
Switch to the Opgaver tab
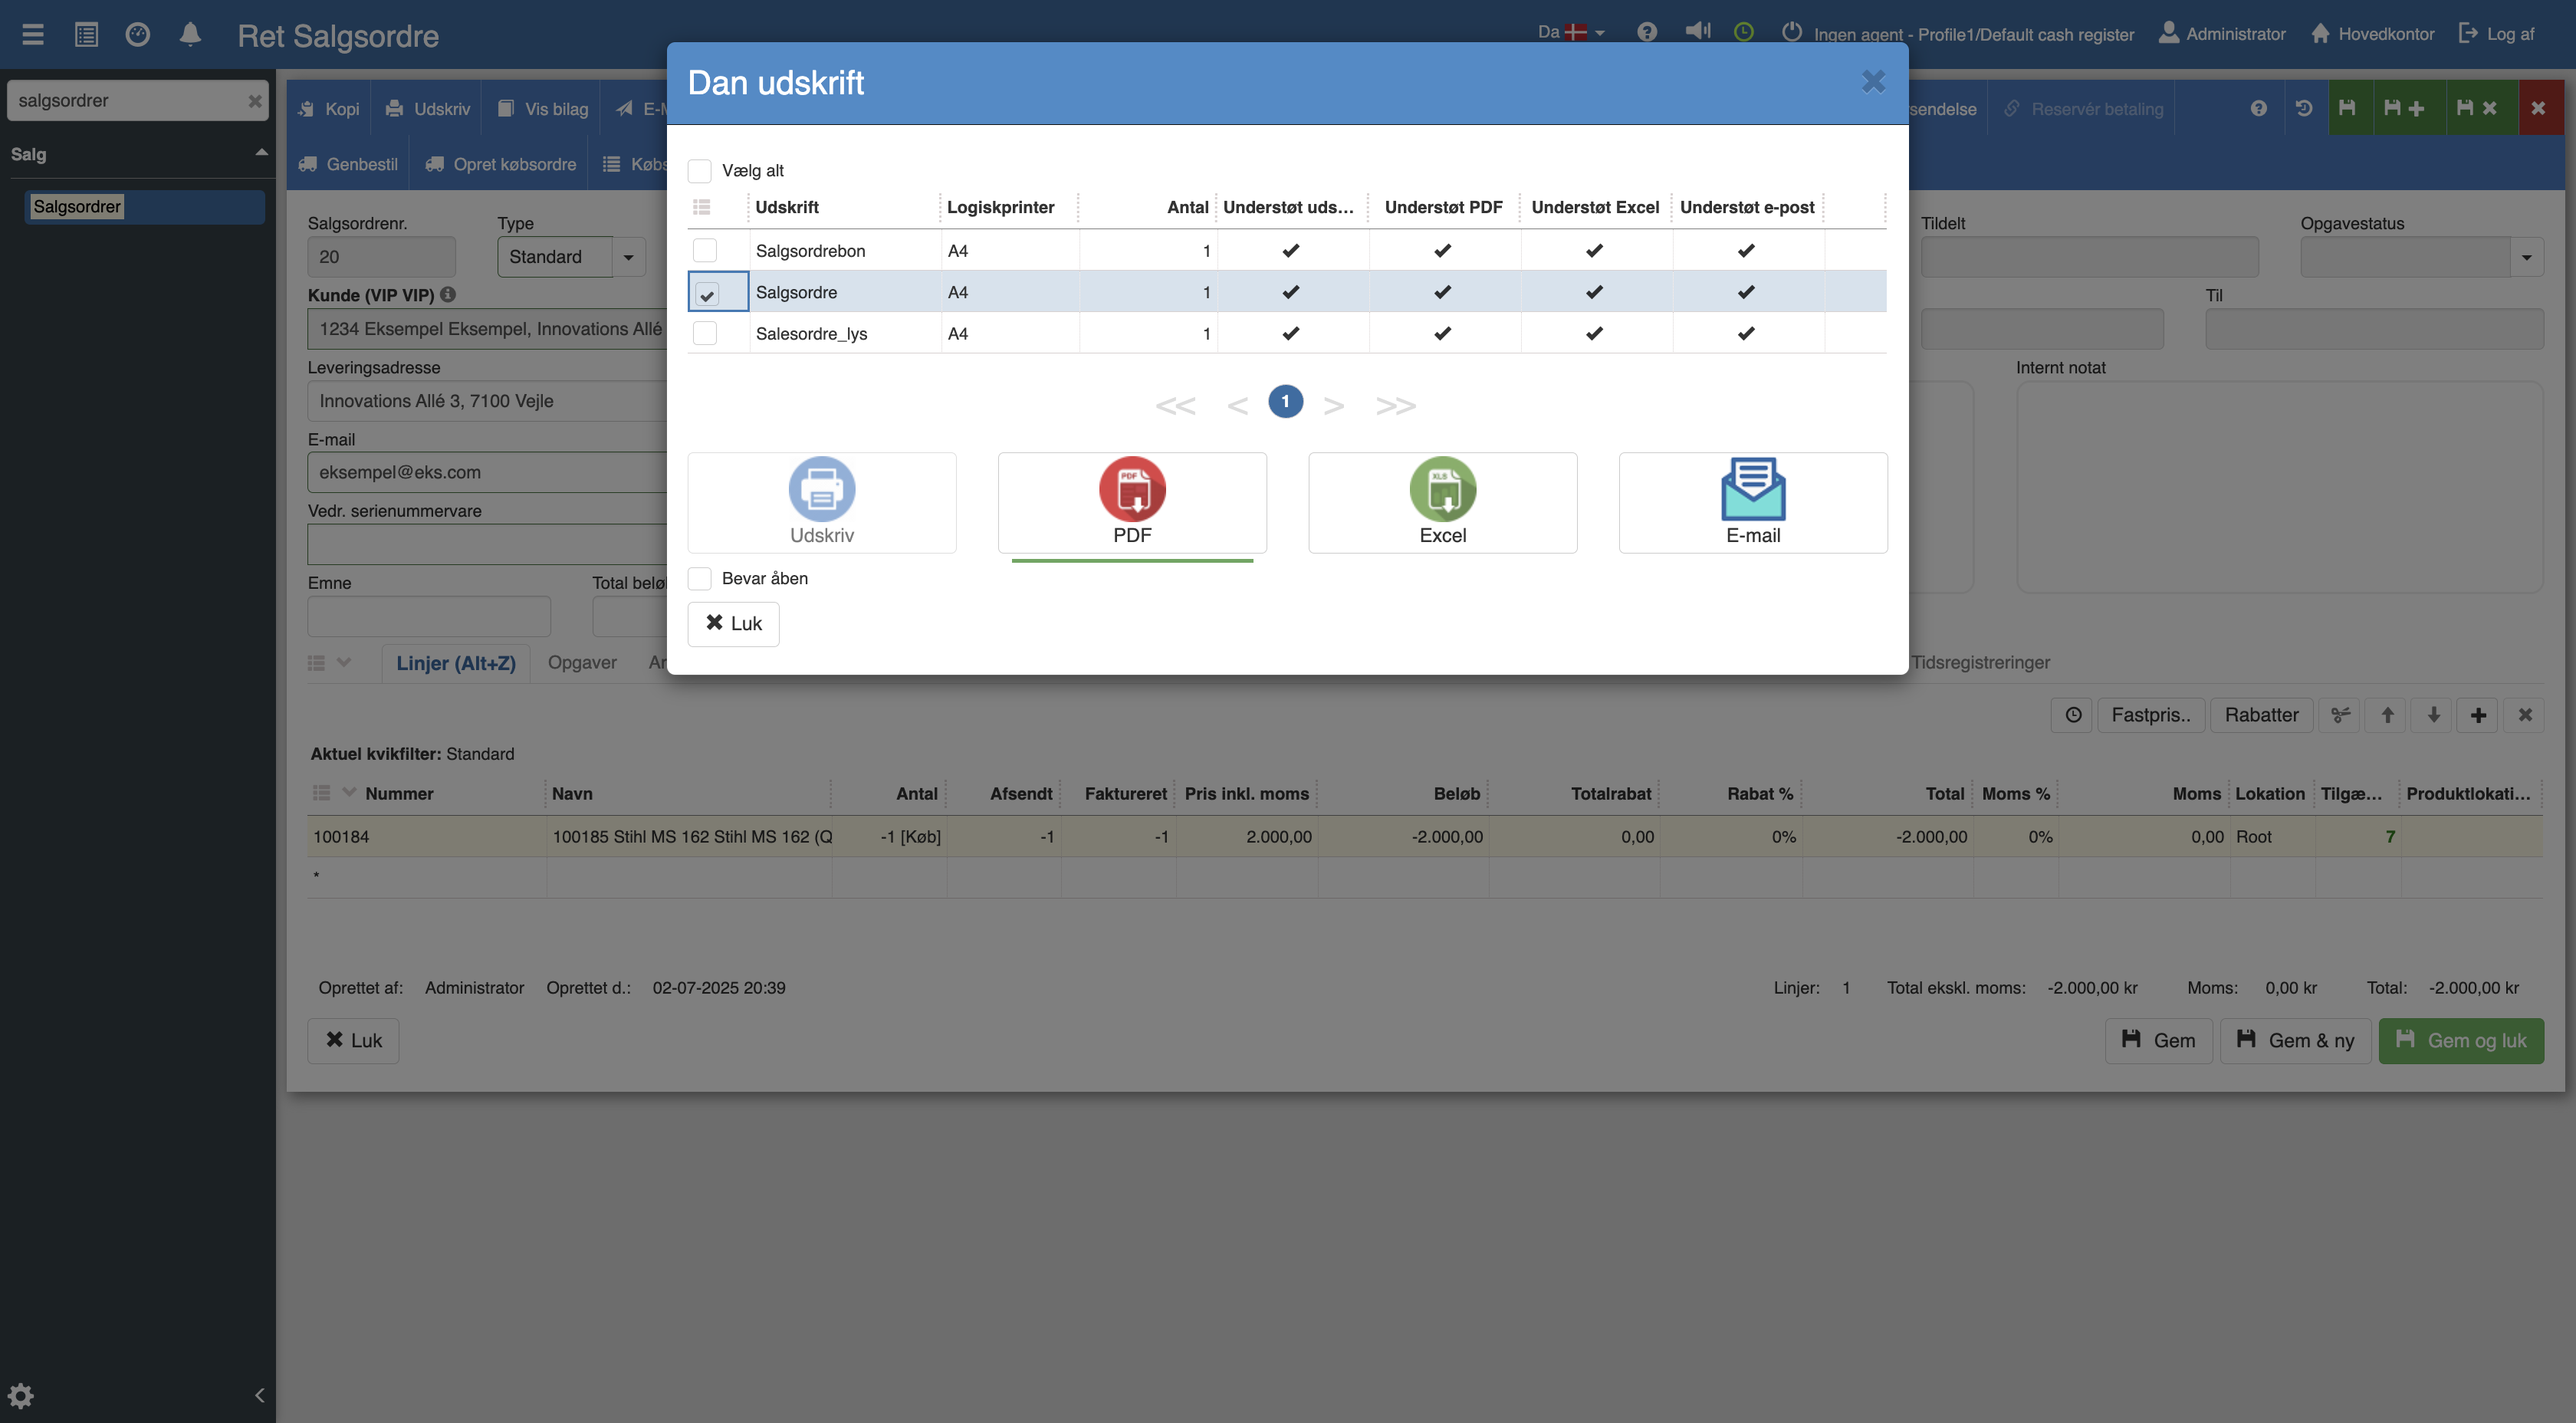(x=582, y=662)
